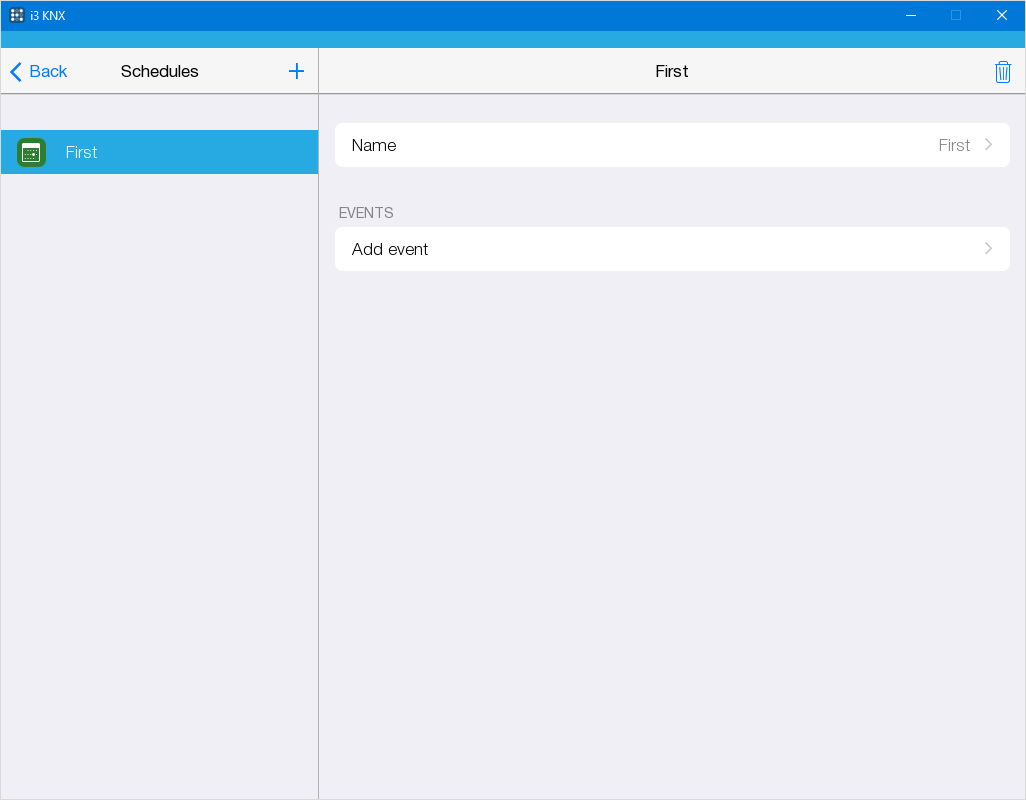Click the green calendar icon beside First
Viewport: 1026px width, 800px height.
click(31, 153)
